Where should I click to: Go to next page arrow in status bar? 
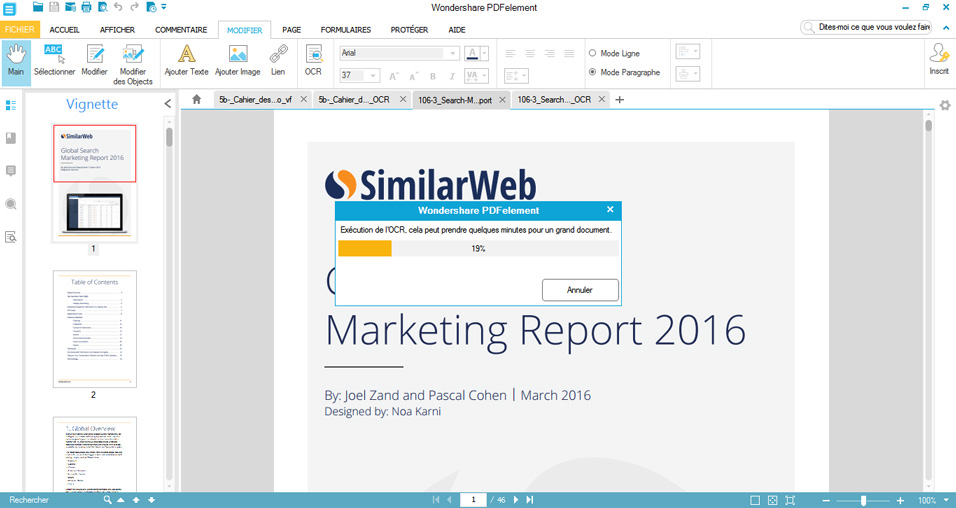pos(516,500)
